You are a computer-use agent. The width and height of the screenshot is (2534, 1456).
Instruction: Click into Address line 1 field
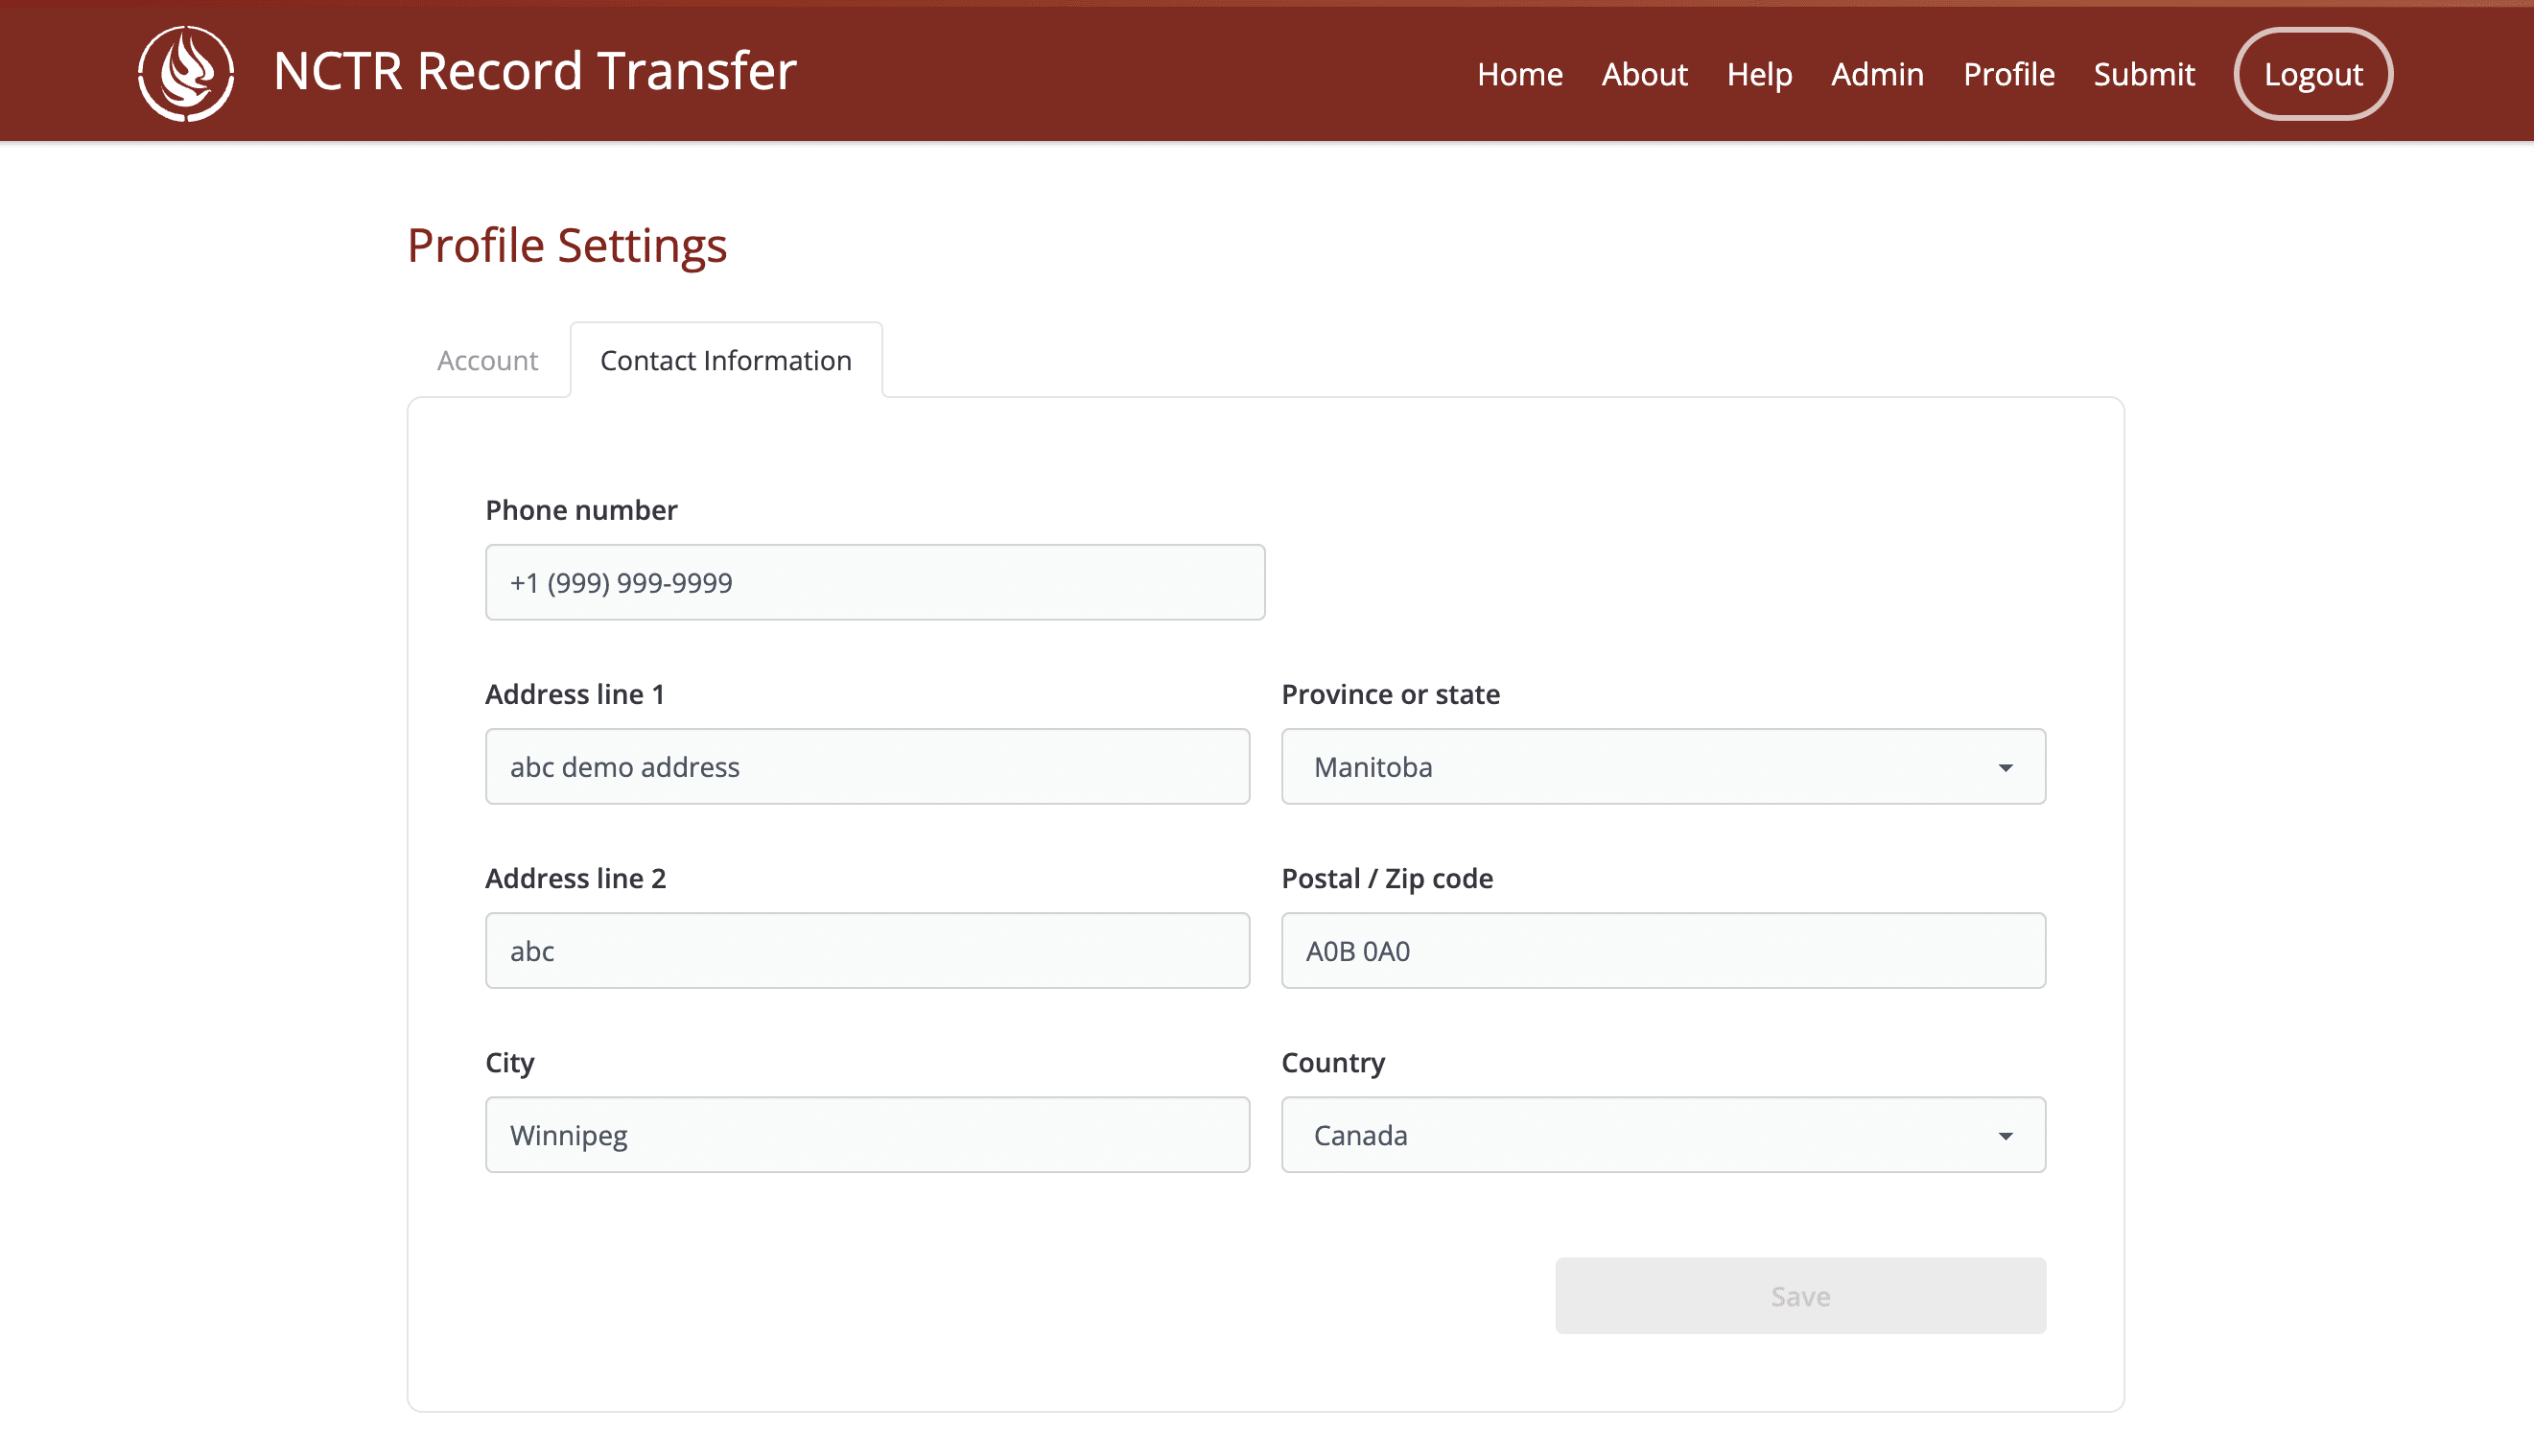(867, 766)
